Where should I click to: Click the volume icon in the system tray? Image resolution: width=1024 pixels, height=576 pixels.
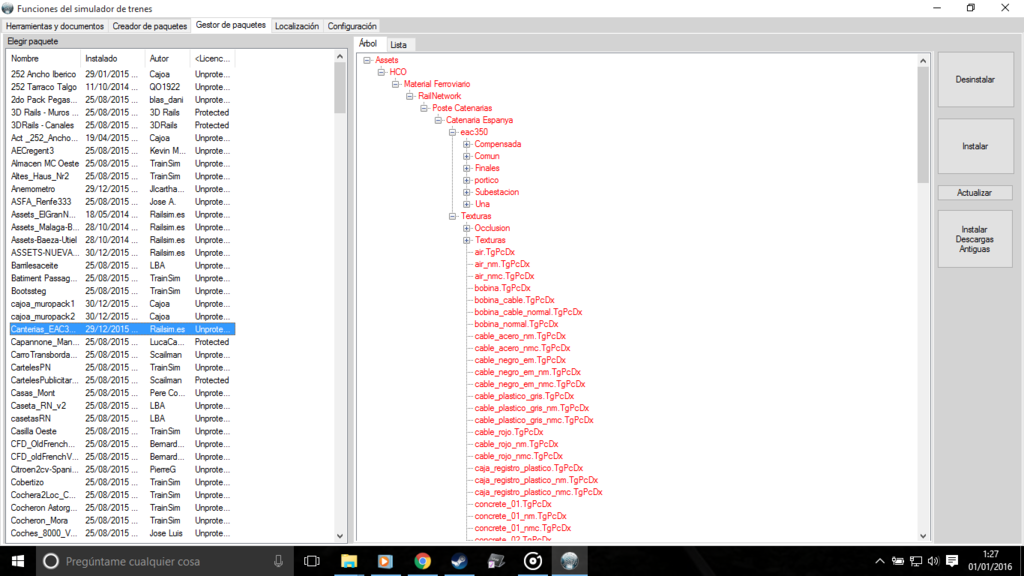click(x=933, y=561)
